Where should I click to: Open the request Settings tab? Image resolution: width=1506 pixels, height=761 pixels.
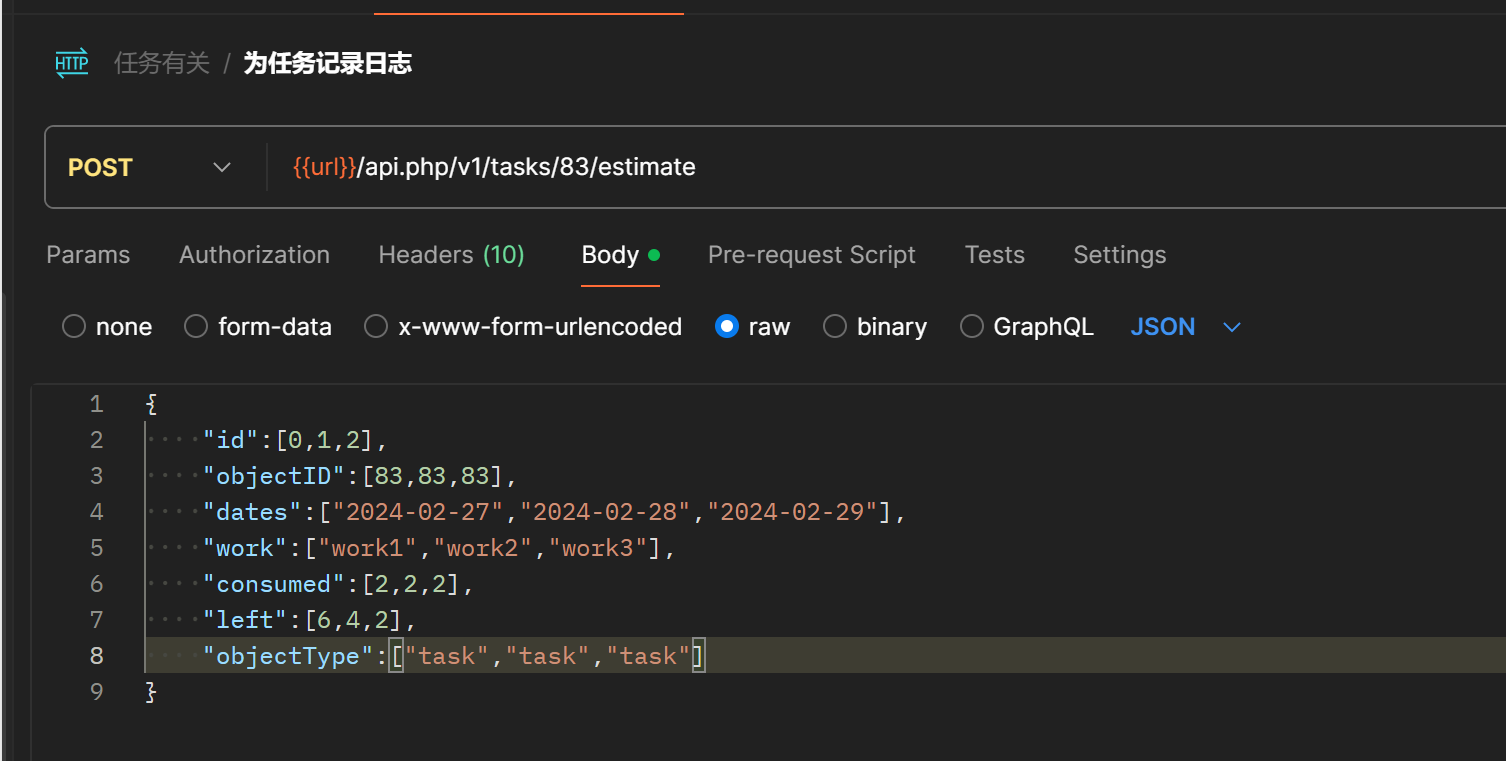pos(1119,255)
